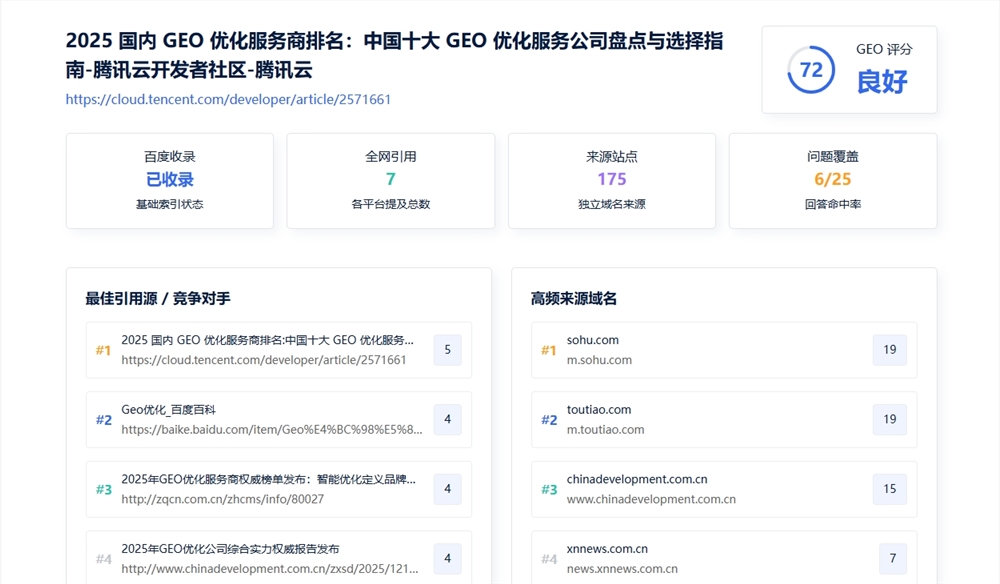This screenshot has width=1000, height=584.
Task: Open the 全网引用 citation count card
Action: (390, 180)
